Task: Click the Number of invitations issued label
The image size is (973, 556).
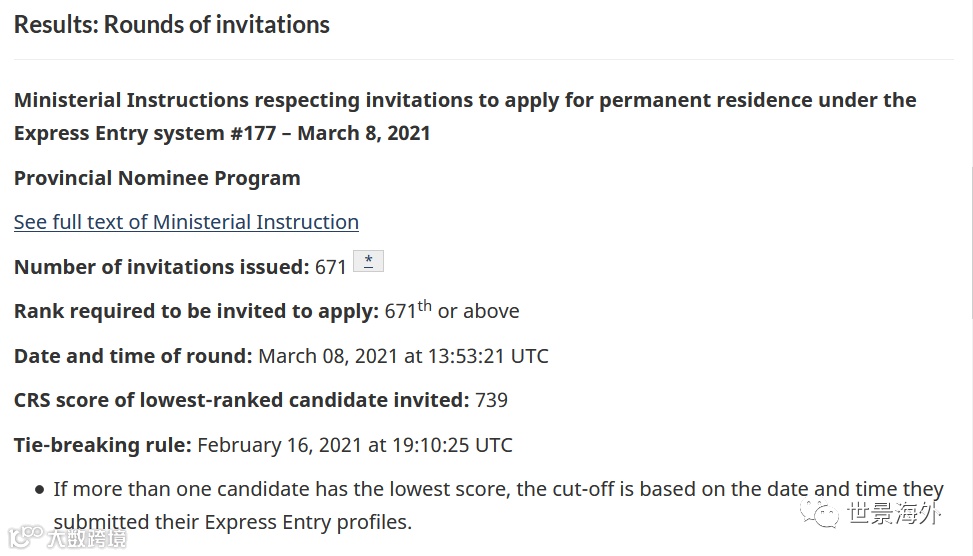Action: [161, 267]
